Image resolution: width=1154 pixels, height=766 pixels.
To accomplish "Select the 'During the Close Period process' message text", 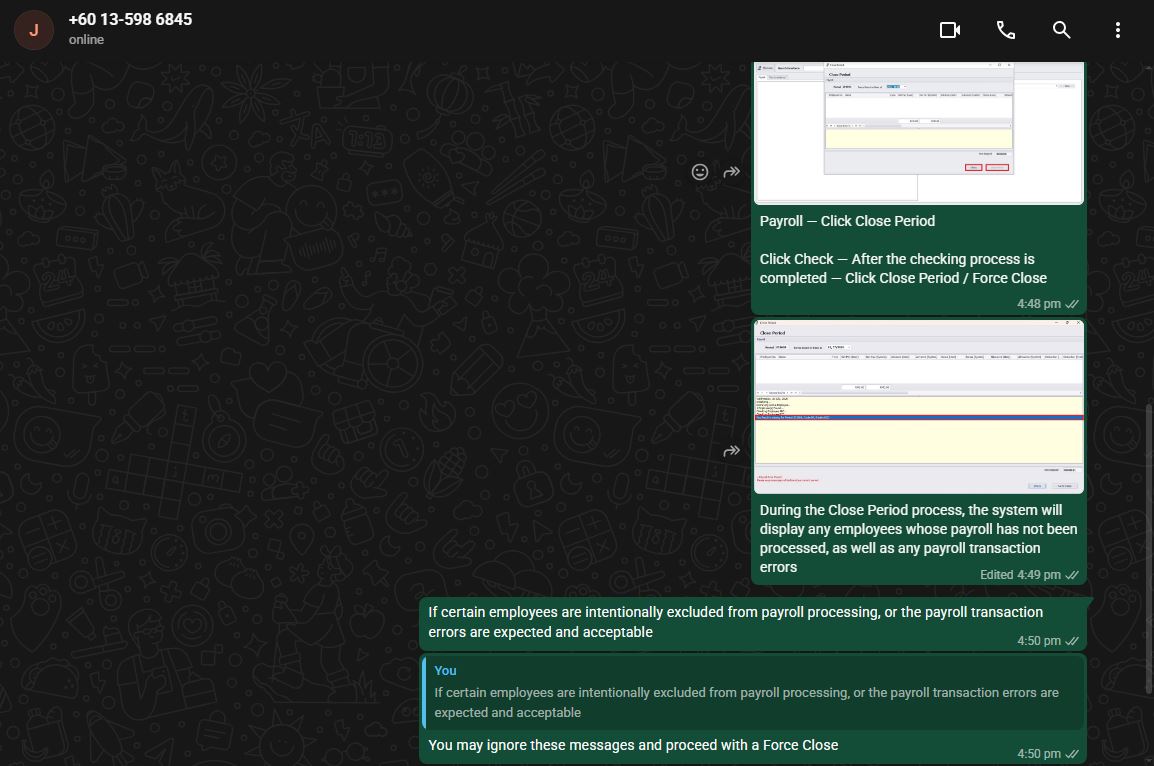I will click(918, 539).
